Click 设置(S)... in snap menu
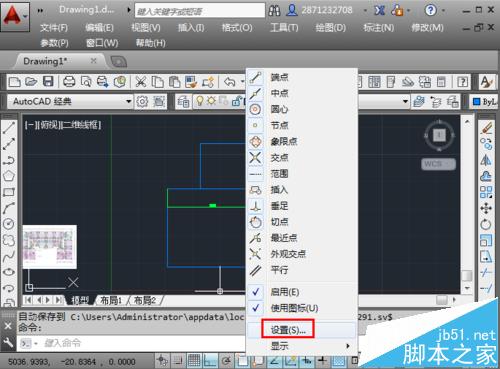Image resolution: width=500 pixels, height=369 pixels. pyautogui.click(x=288, y=330)
